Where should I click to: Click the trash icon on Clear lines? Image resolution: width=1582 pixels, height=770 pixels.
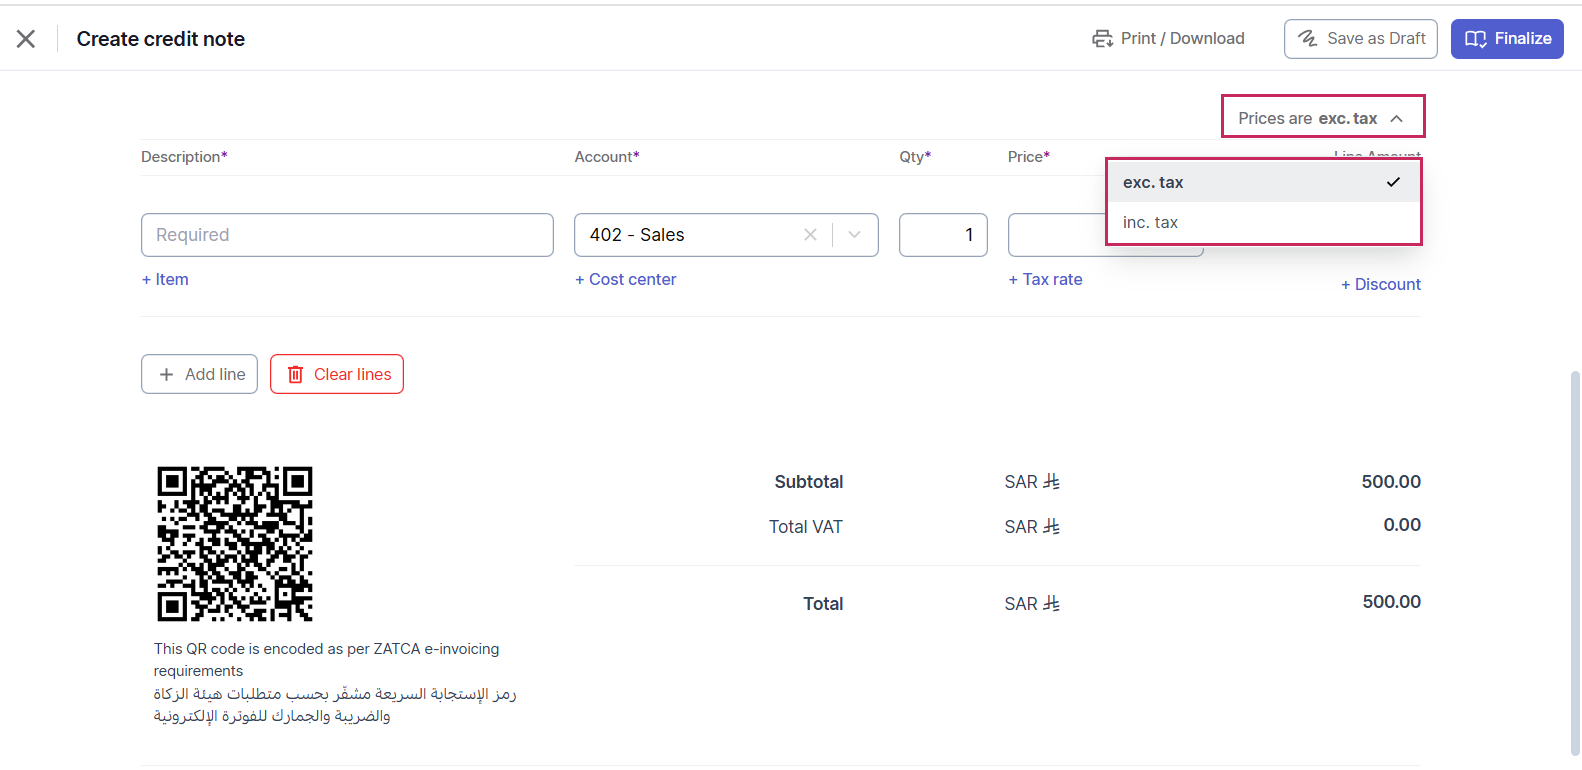(296, 375)
